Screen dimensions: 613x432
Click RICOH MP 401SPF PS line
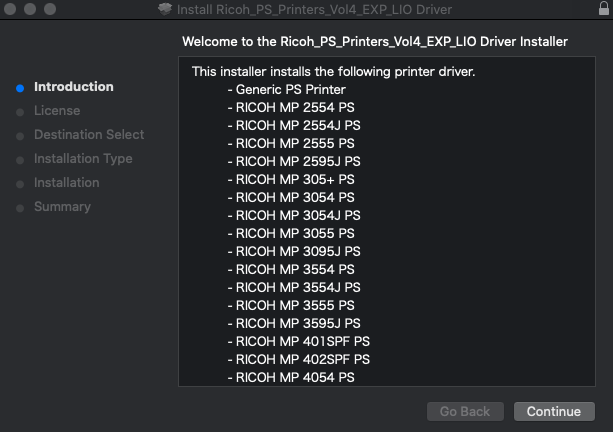click(x=299, y=341)
